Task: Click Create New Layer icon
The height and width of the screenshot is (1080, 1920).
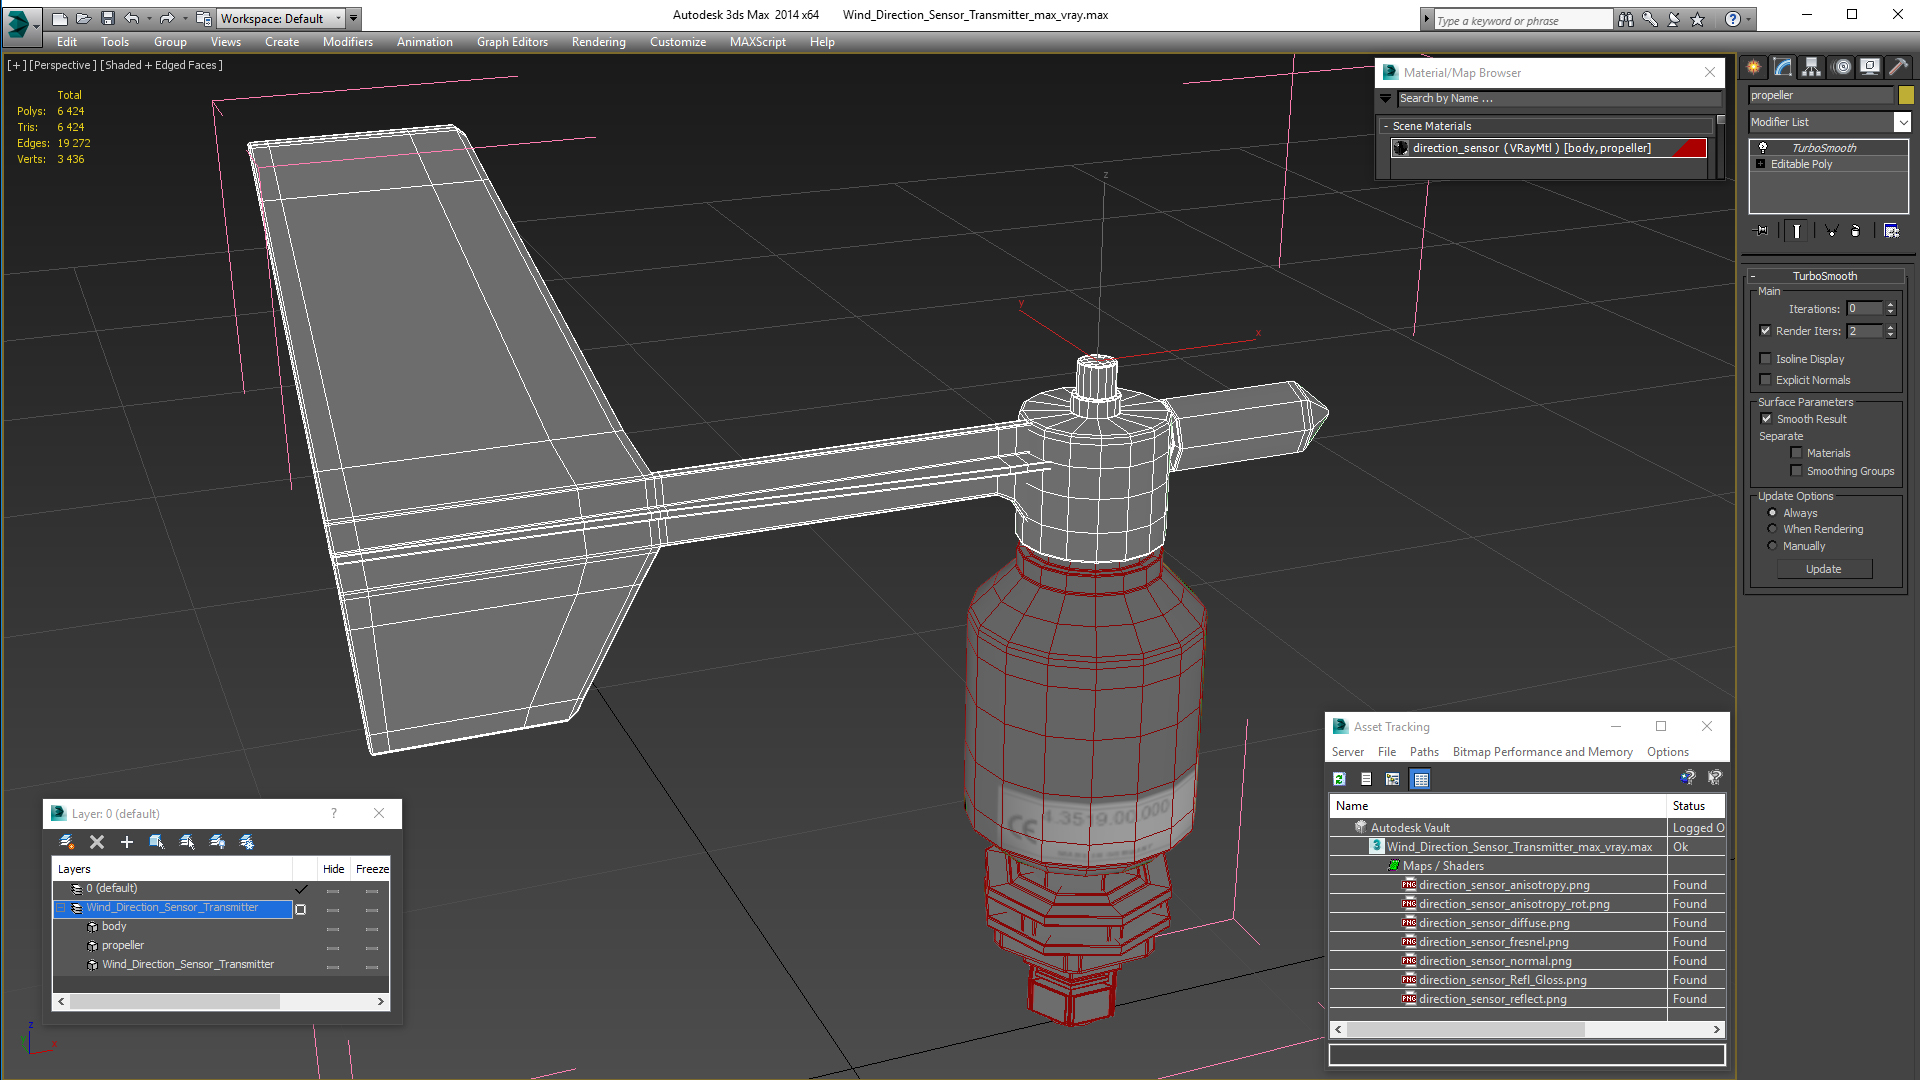Action: click(67, 842)
